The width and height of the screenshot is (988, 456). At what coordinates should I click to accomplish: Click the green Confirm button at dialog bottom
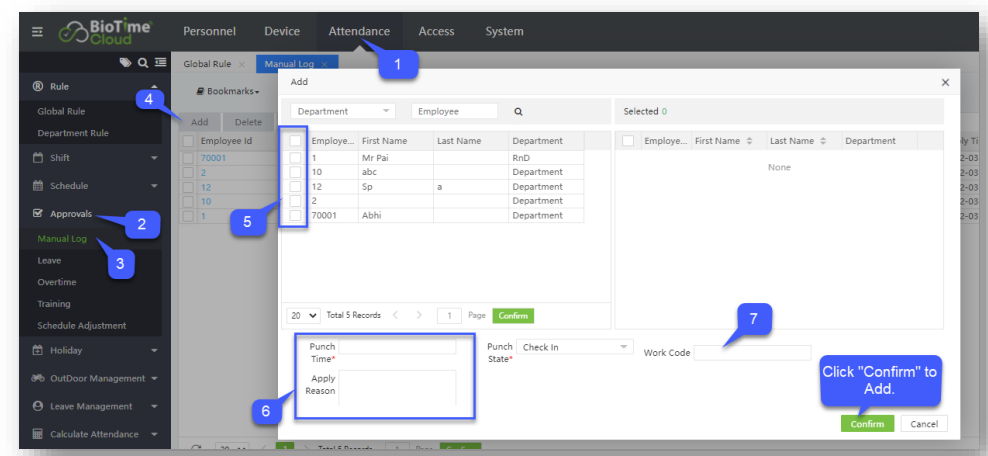coord(866,424)
